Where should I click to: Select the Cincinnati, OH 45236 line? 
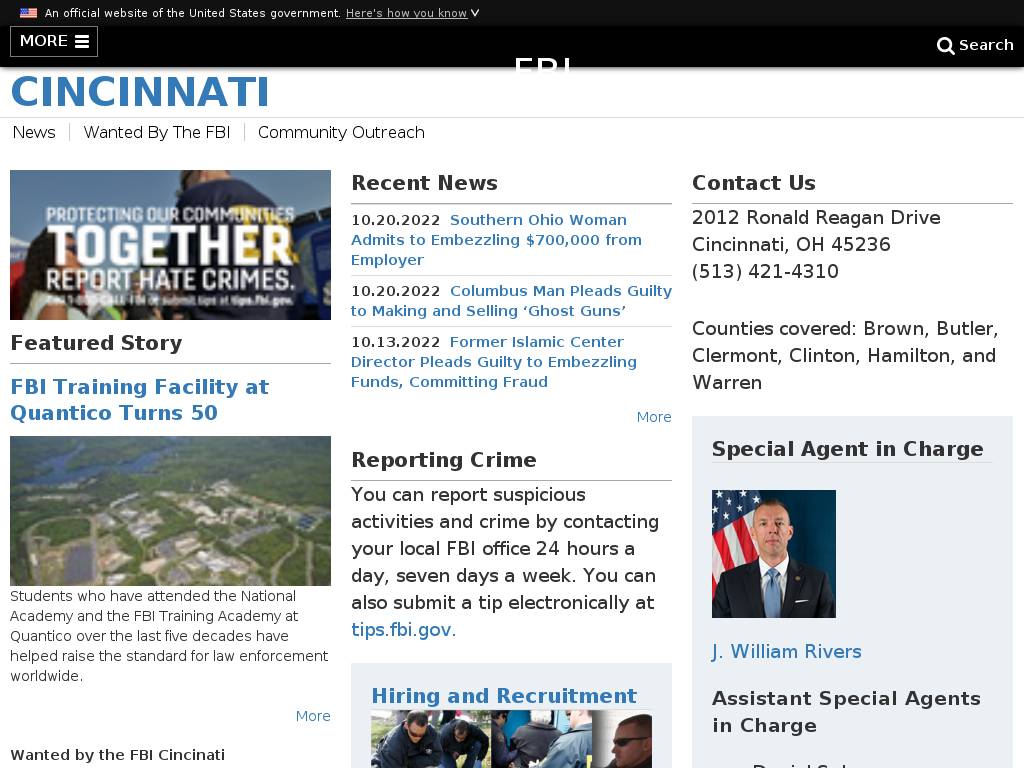pyautogui.click(x=791, y=244)
